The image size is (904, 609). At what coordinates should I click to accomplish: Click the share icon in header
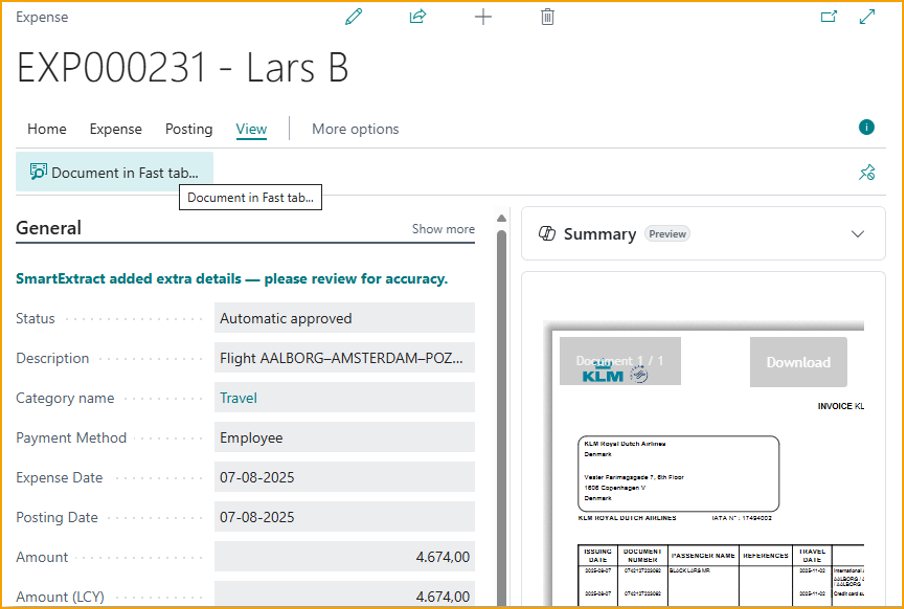pos(418,17)
